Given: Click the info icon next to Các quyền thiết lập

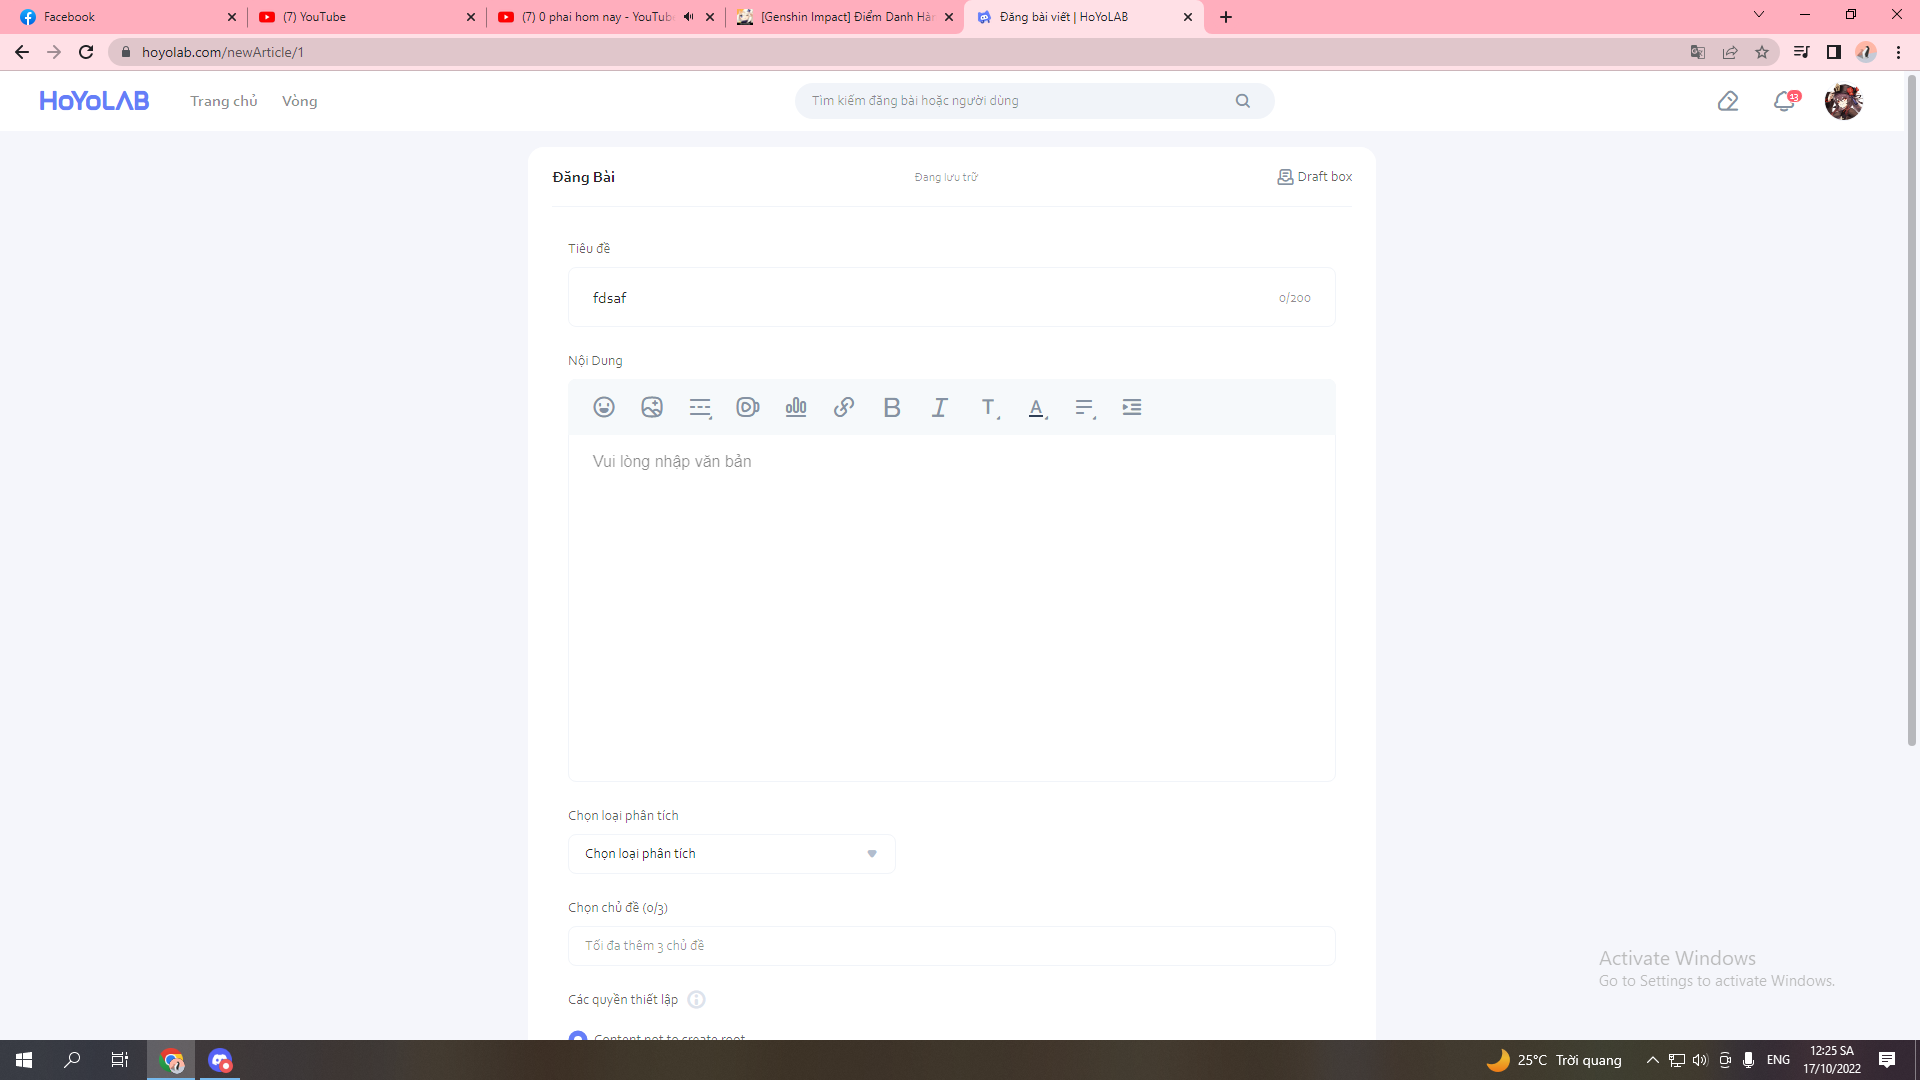Looking at the screenshot, I should click(697, 1000).
